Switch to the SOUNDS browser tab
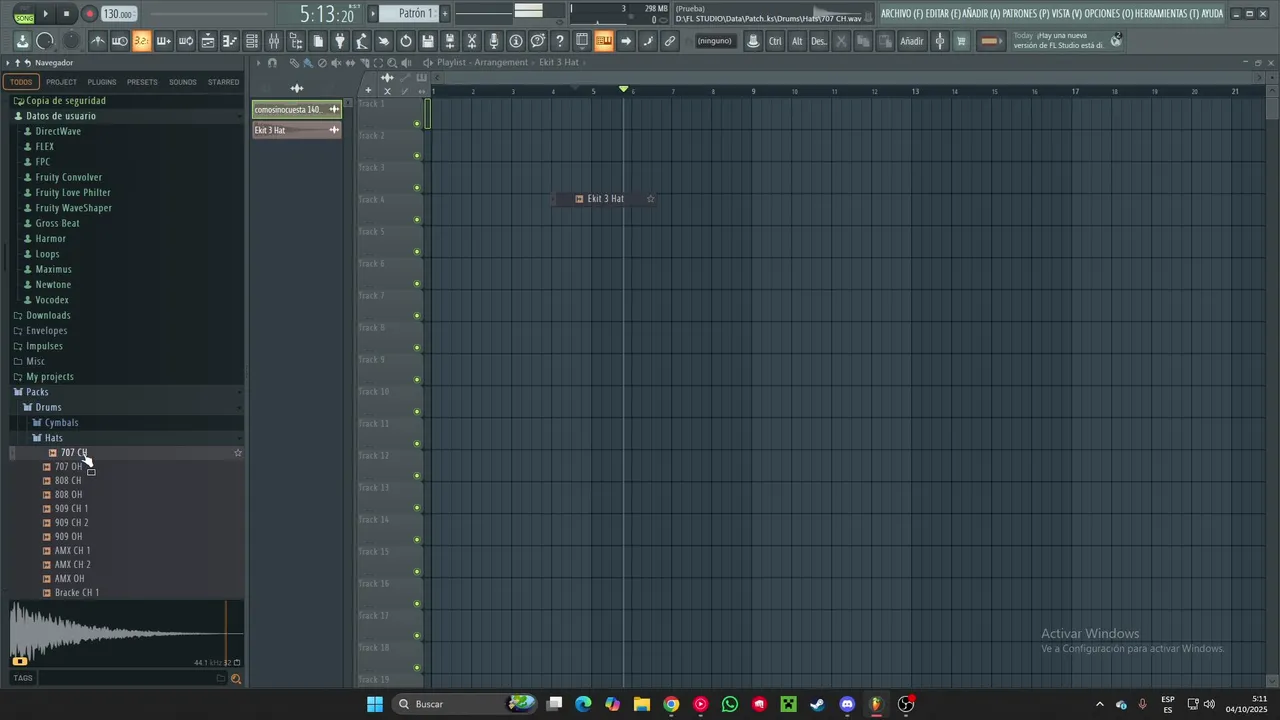 (x=182, y=82)
